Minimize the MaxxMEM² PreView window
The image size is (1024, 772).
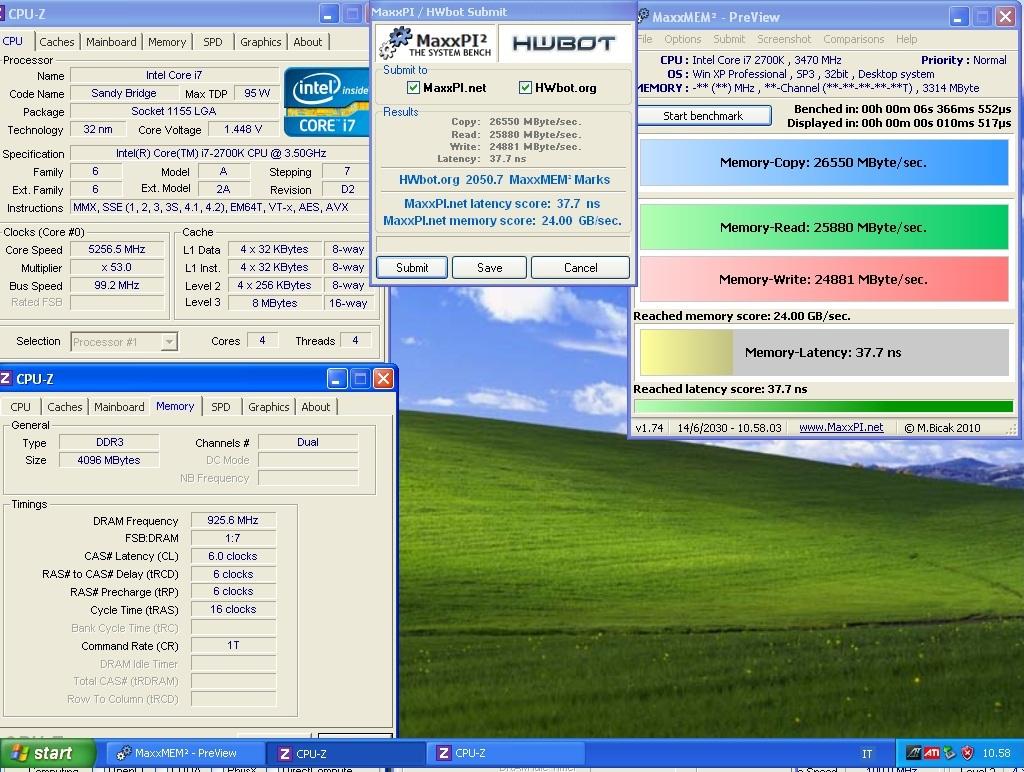[958, 17]
